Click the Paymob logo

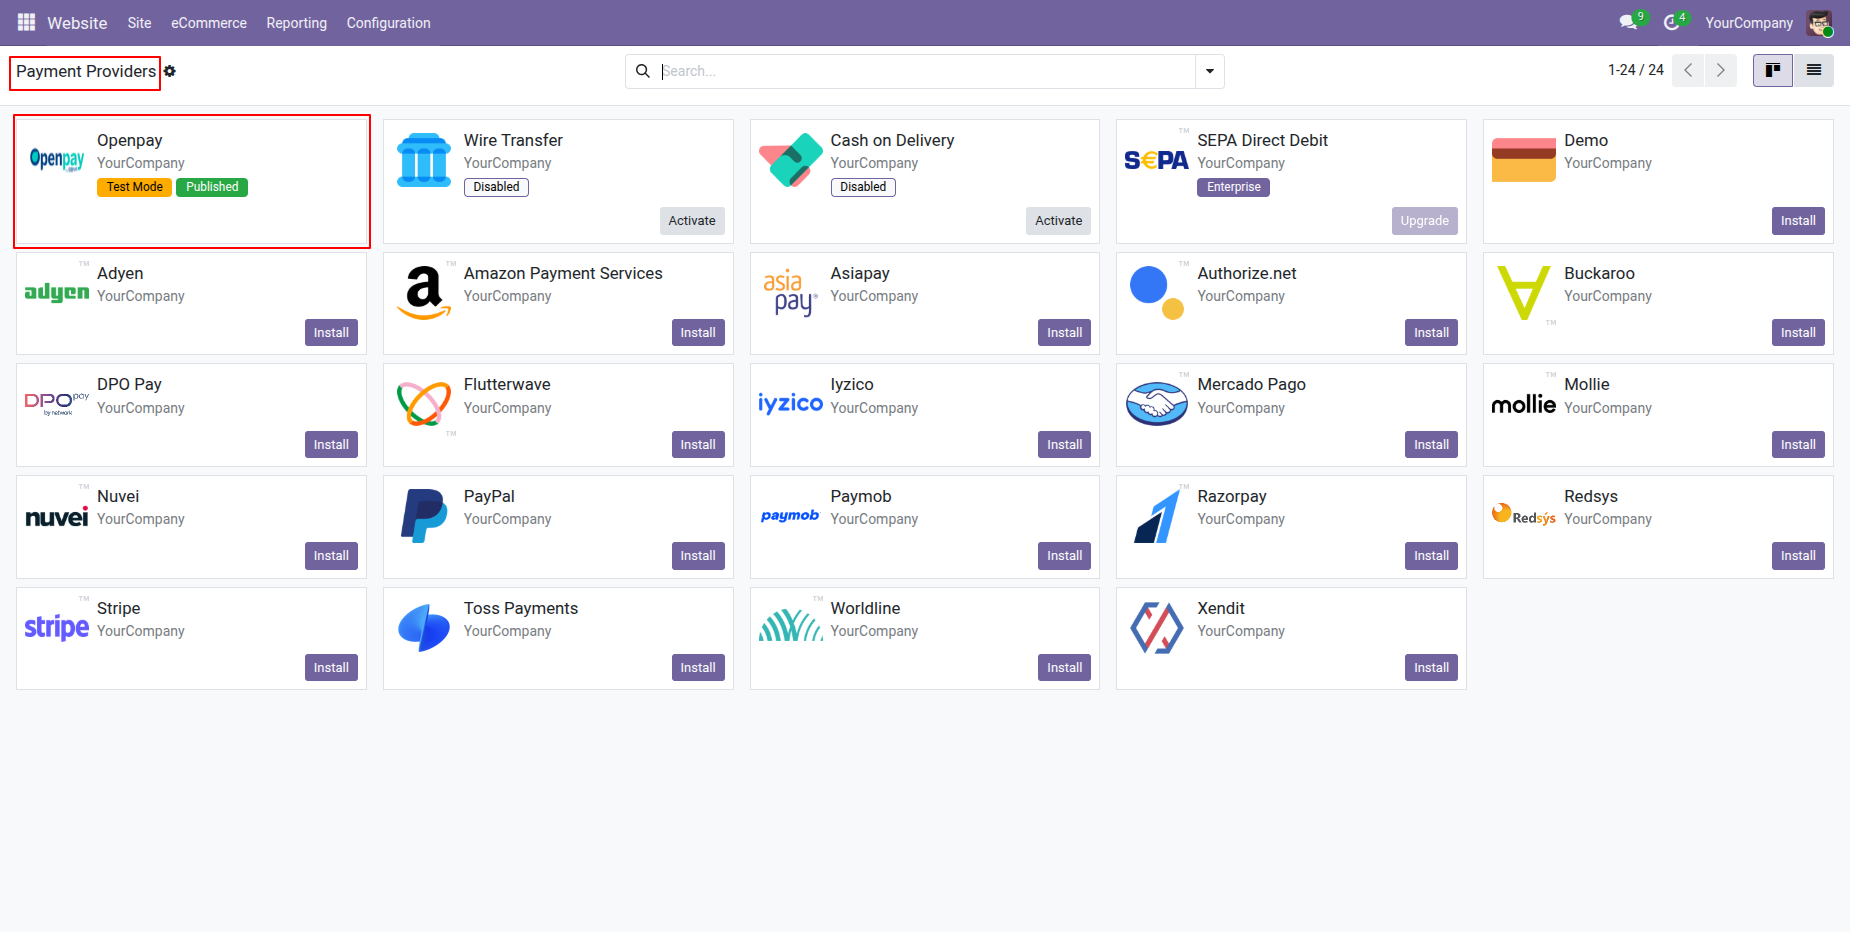(x=791, y=516)
